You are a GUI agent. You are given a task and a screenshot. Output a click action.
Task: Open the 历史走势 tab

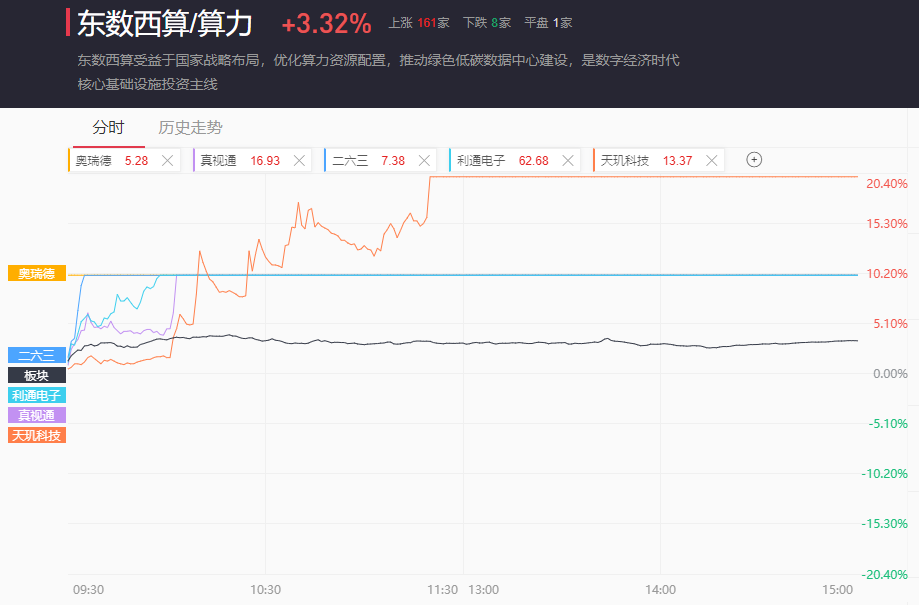(190, 128)
